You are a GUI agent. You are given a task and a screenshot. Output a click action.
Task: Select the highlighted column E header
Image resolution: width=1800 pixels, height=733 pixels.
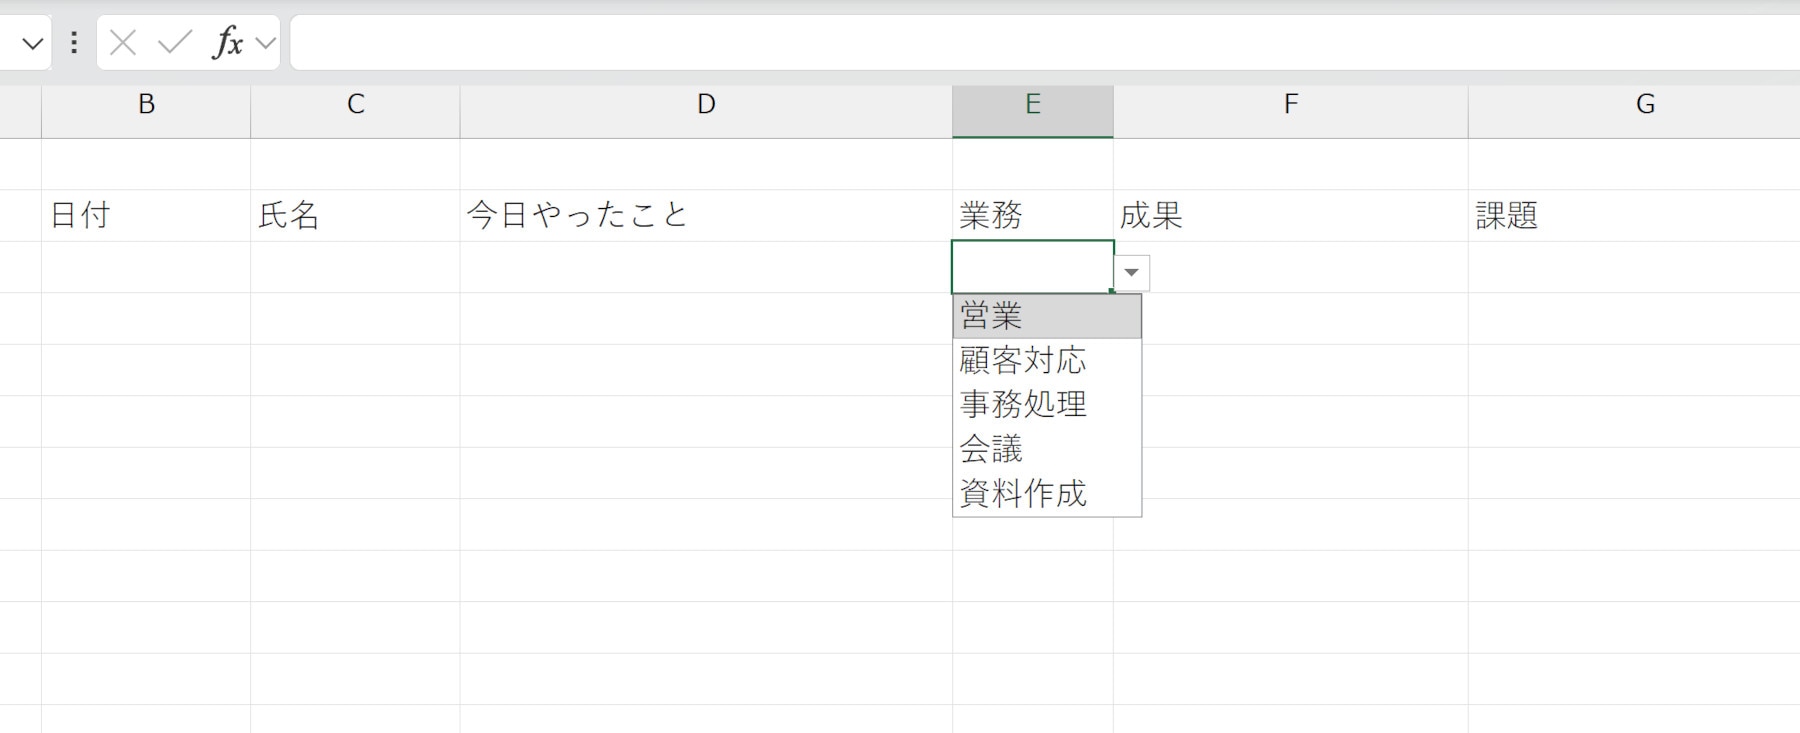pos(1033,105)
